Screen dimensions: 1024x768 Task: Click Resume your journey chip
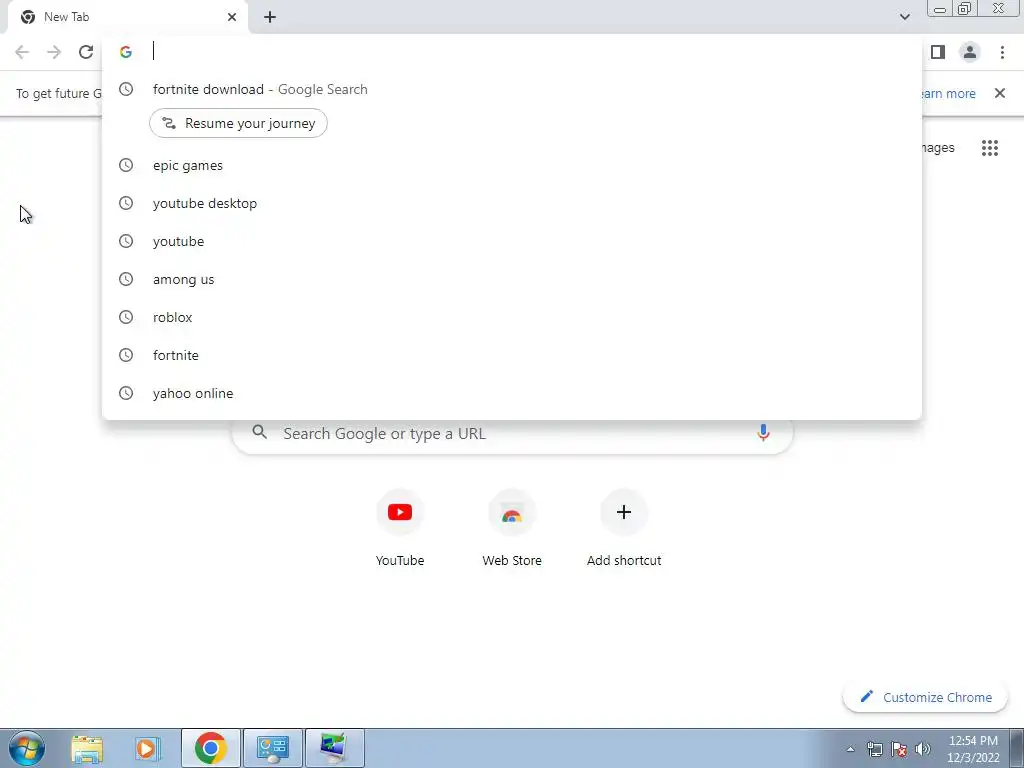click(238, 123)
